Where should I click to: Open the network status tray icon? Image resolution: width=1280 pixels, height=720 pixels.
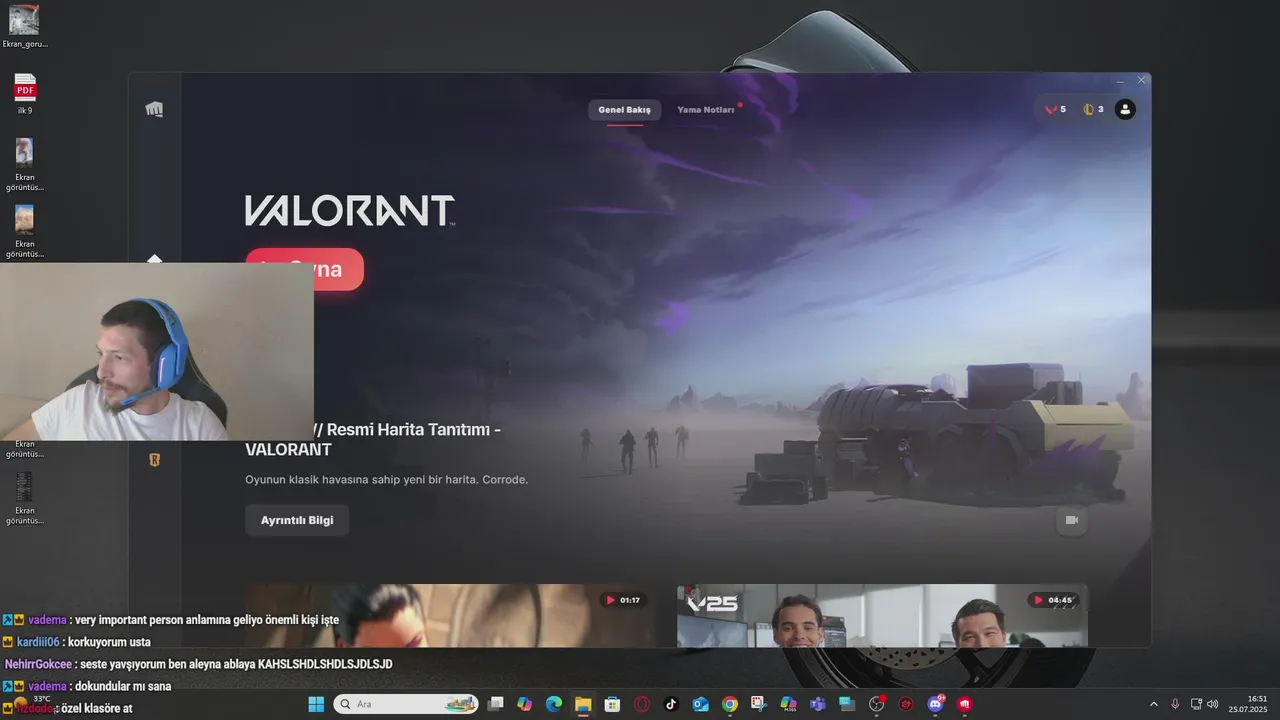coord(1196,704)
